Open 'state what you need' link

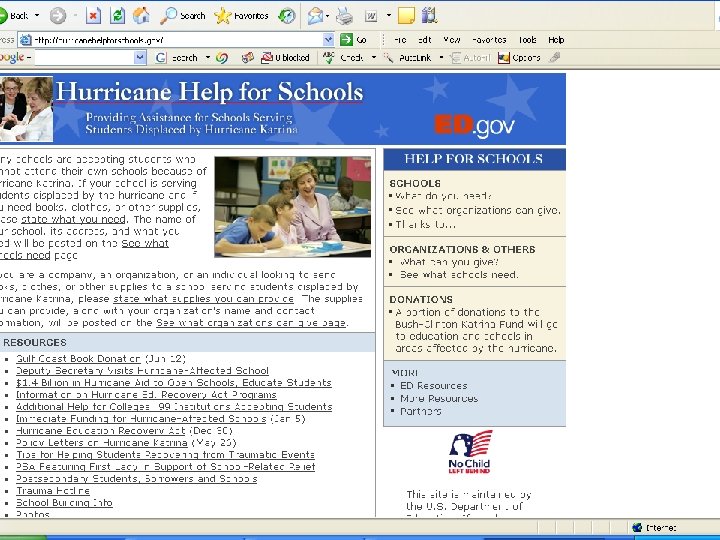(x=73, y=219)
